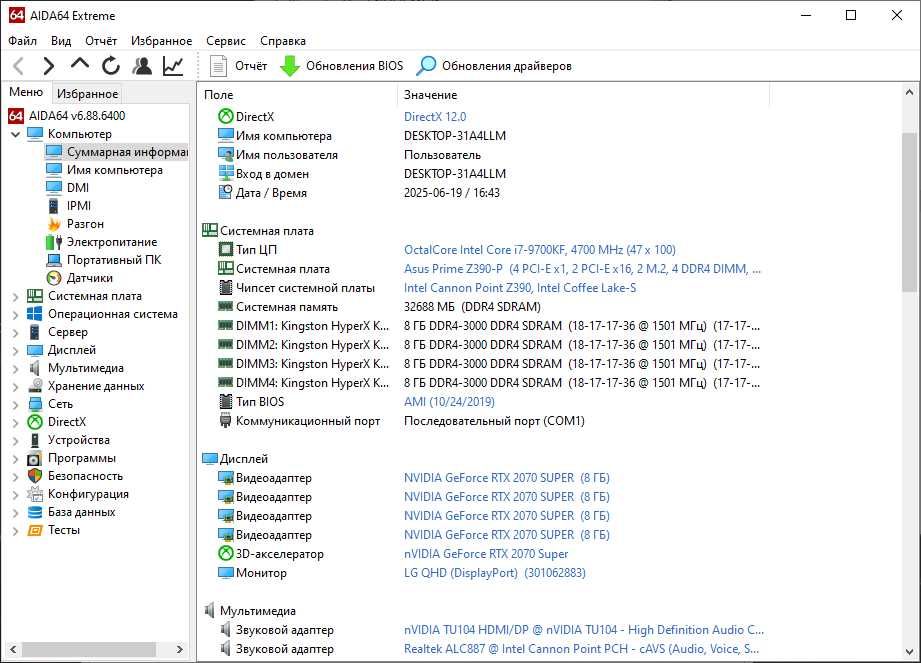Viewport: 921px width, 663px height.
Task: Go forward with the right arrow toolbar icon
Action: (x=49, y=66)
